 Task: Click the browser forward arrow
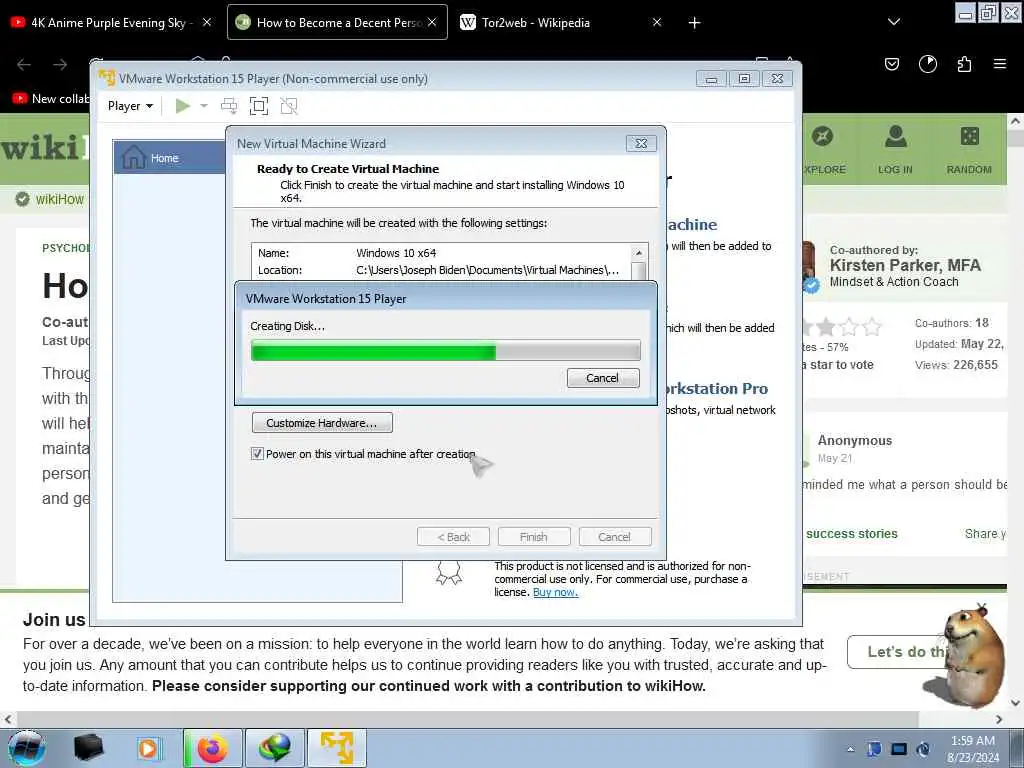pos(60,64)
